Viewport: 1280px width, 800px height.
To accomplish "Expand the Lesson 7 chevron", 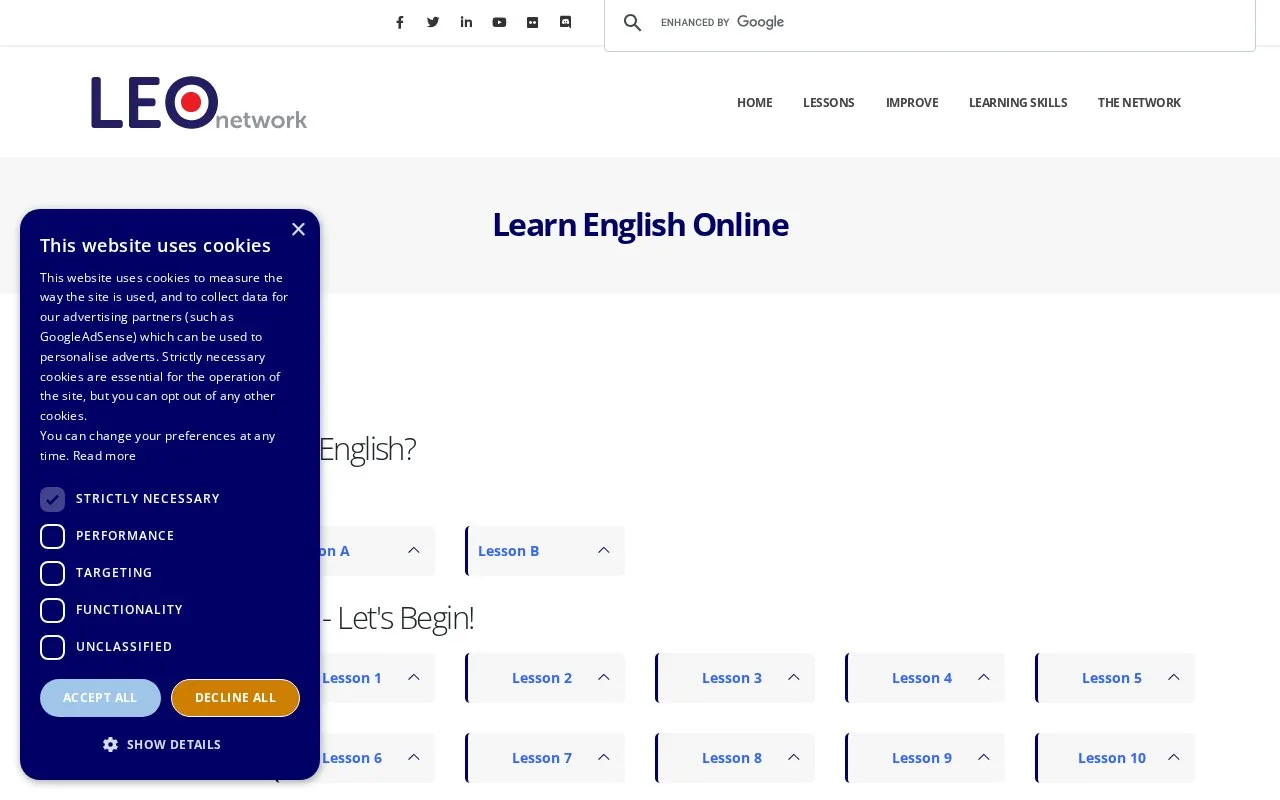I will 604,757.
